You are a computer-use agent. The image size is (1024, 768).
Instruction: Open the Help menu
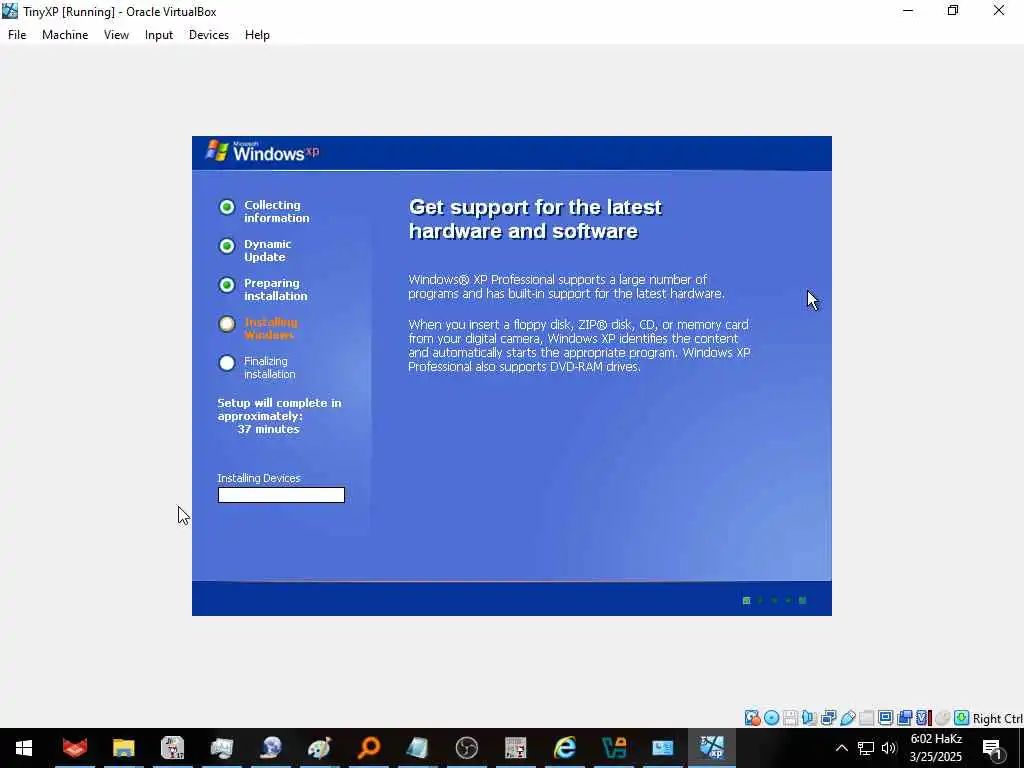click(257, 35)
